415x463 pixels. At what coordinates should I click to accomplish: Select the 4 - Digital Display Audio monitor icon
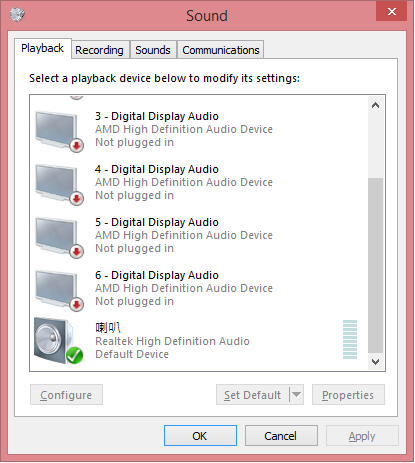pyautogui.click(x=59, y=184)
